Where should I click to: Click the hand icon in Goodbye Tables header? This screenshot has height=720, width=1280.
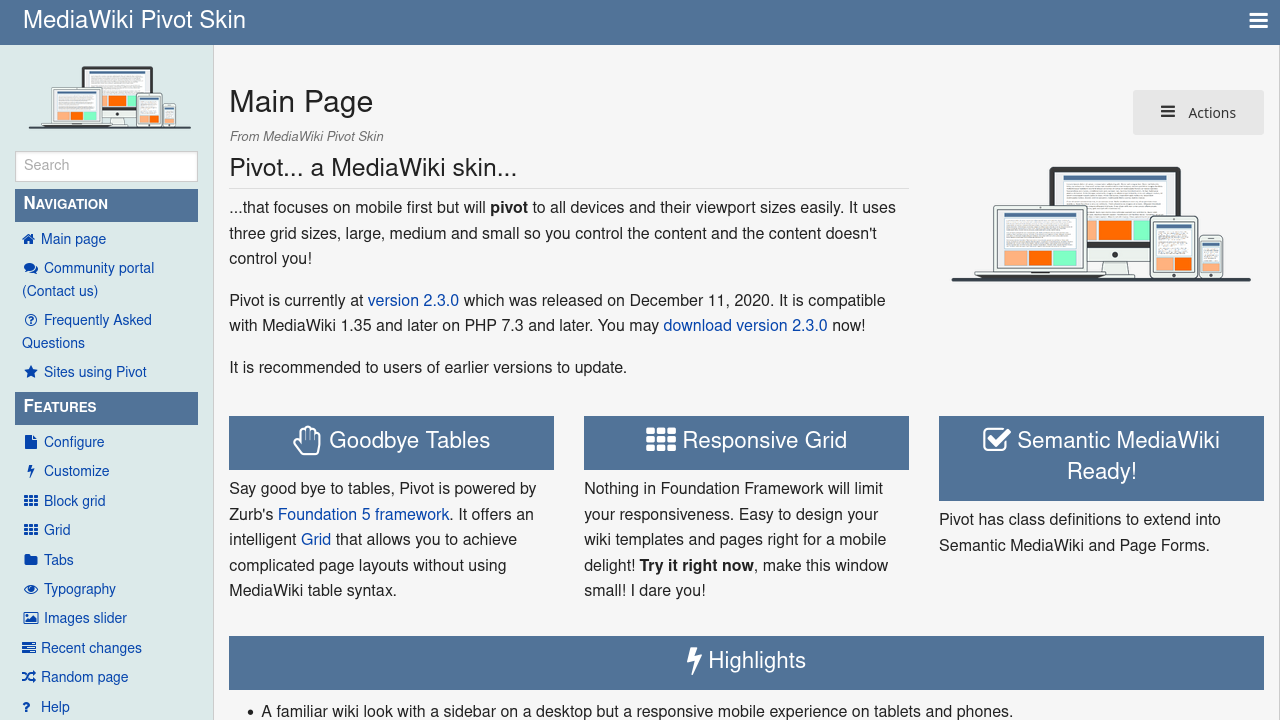coord(307,440)
